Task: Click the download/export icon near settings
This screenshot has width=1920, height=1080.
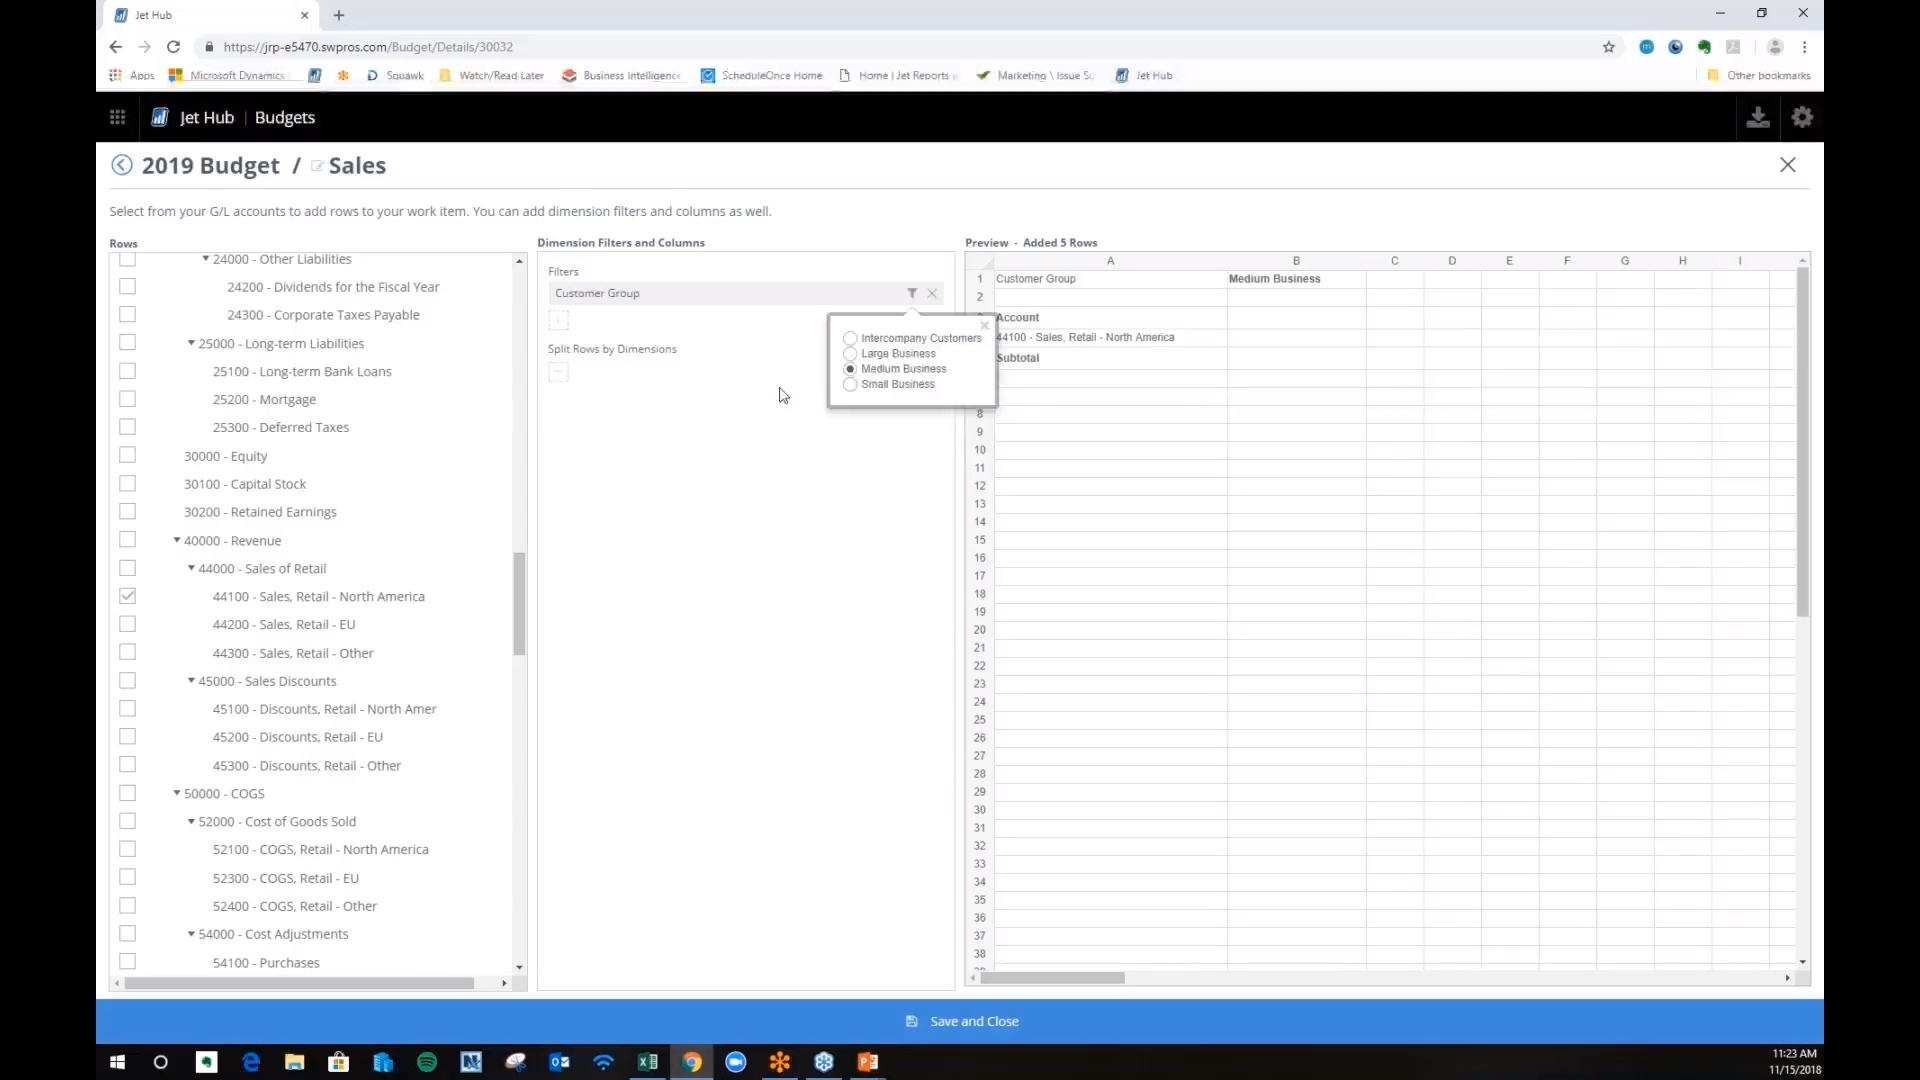Action: click(x=1757, y=117)
